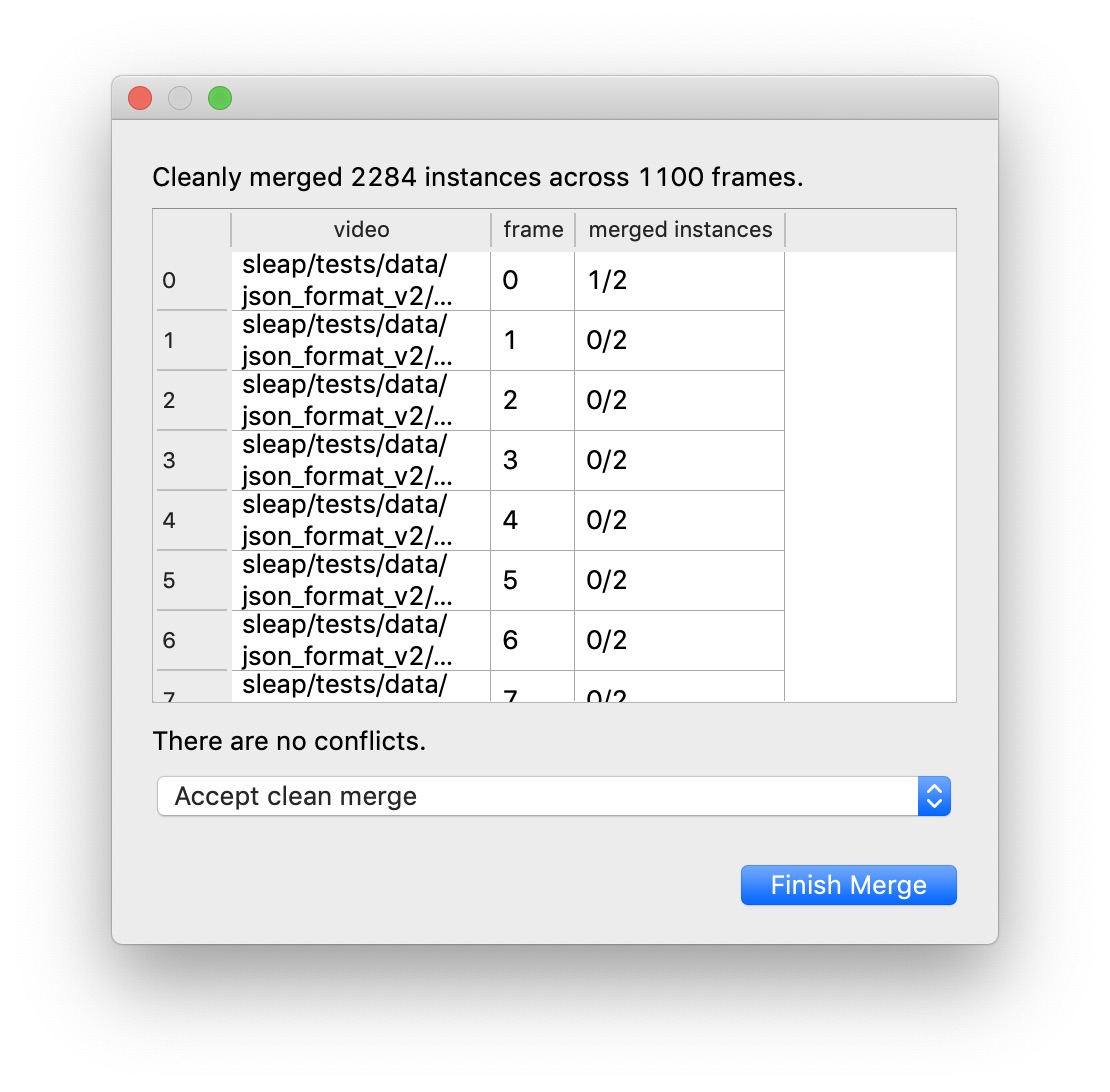Open the Accept clean merge dropdown

pyautogui.click(x=553, y=796)
